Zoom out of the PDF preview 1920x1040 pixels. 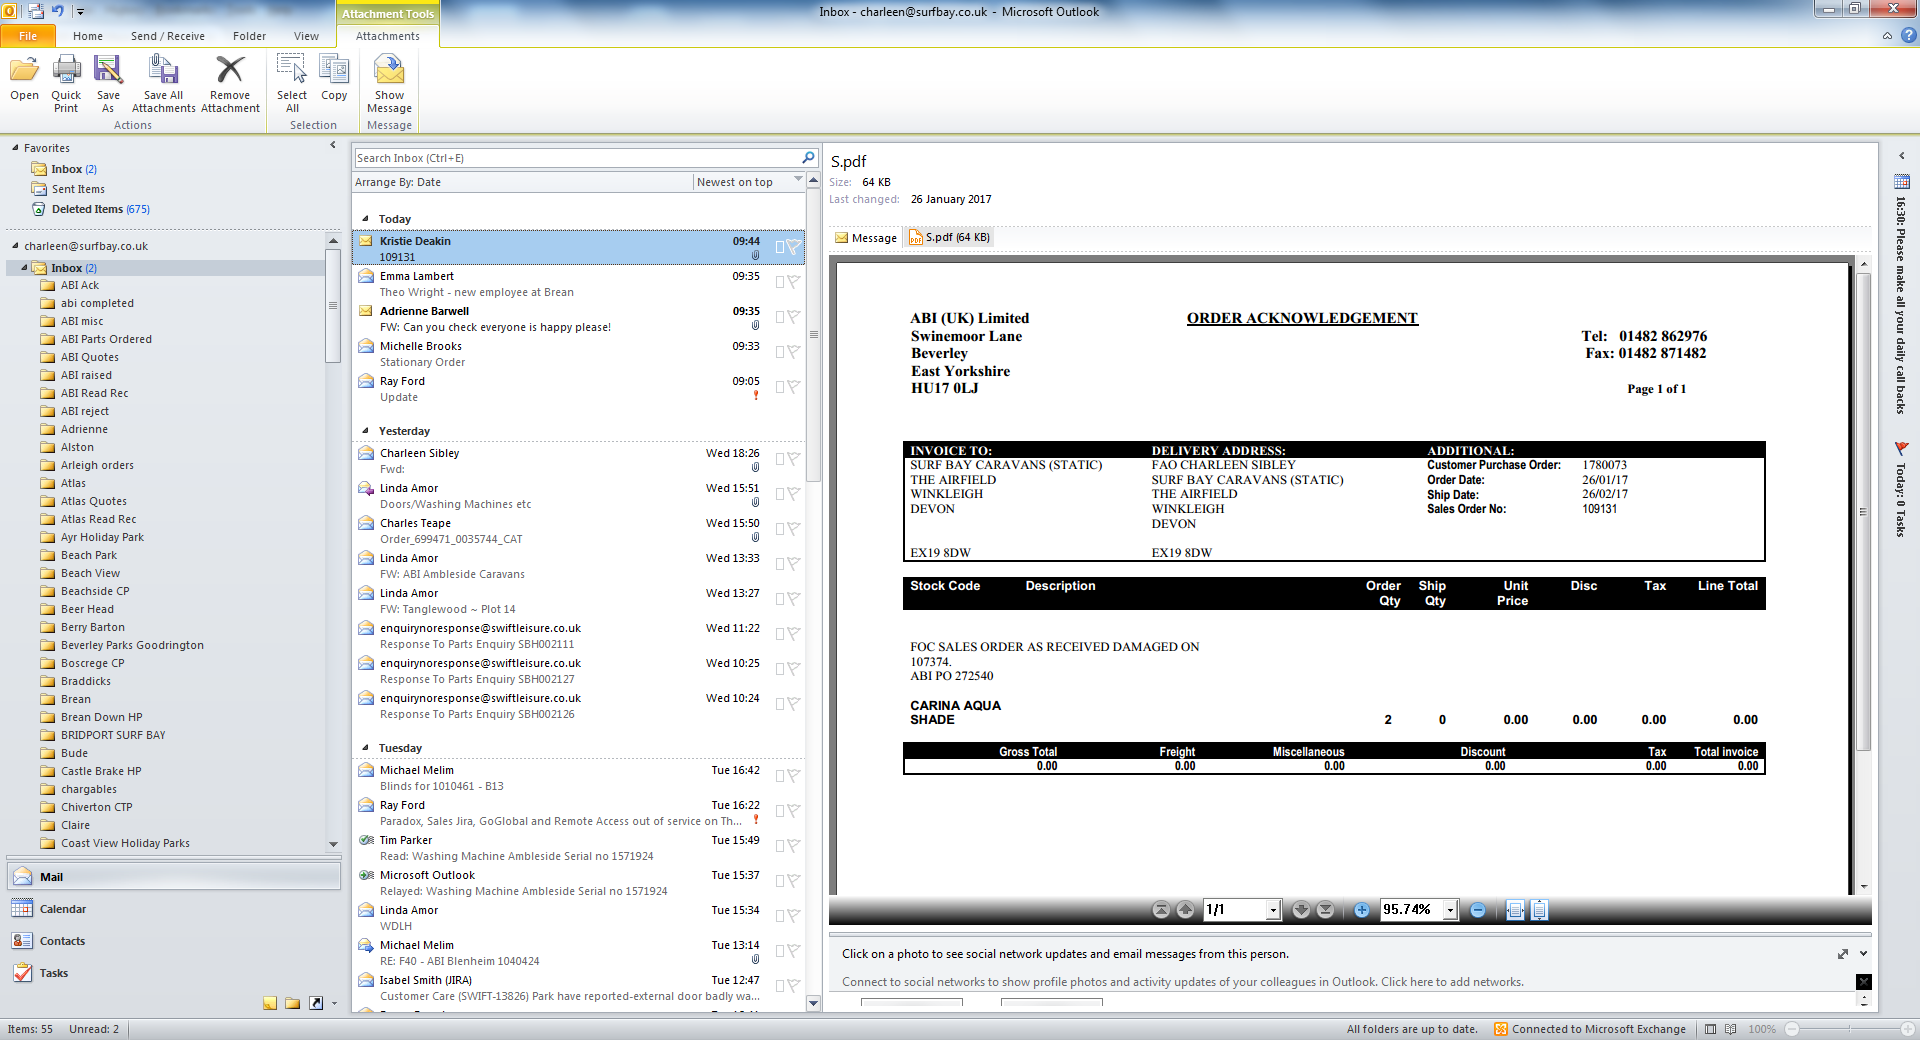coord(1477,910)
